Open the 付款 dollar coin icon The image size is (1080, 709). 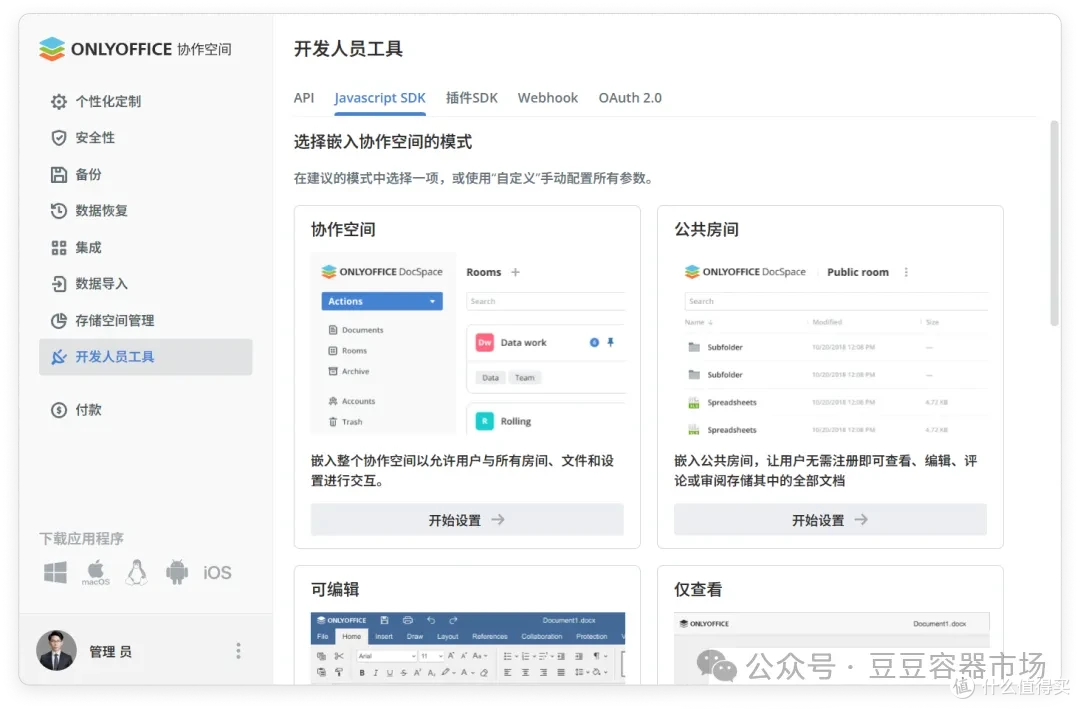(59, 410)
